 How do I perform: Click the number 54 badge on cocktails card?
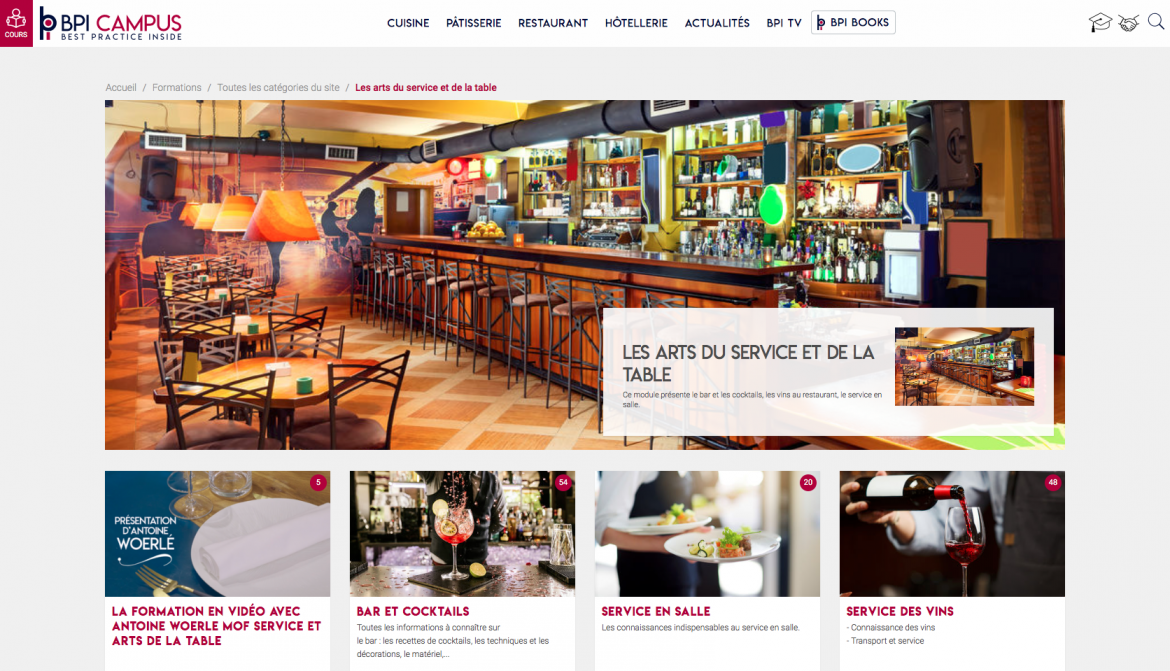(563, 482)
